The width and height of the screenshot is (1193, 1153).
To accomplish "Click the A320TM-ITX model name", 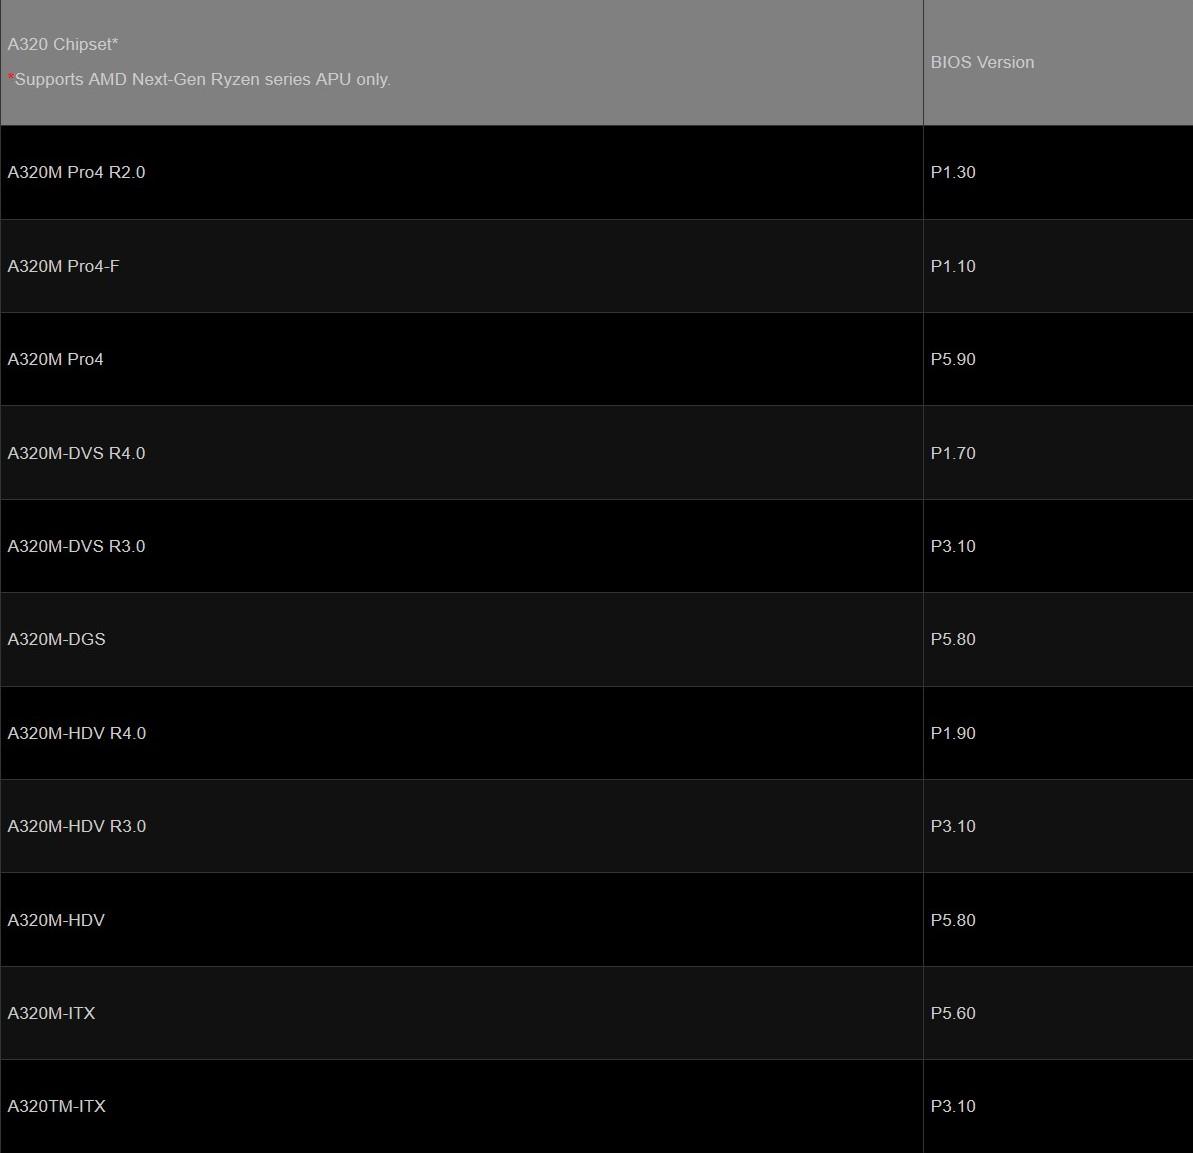I will click(56, 1106).
